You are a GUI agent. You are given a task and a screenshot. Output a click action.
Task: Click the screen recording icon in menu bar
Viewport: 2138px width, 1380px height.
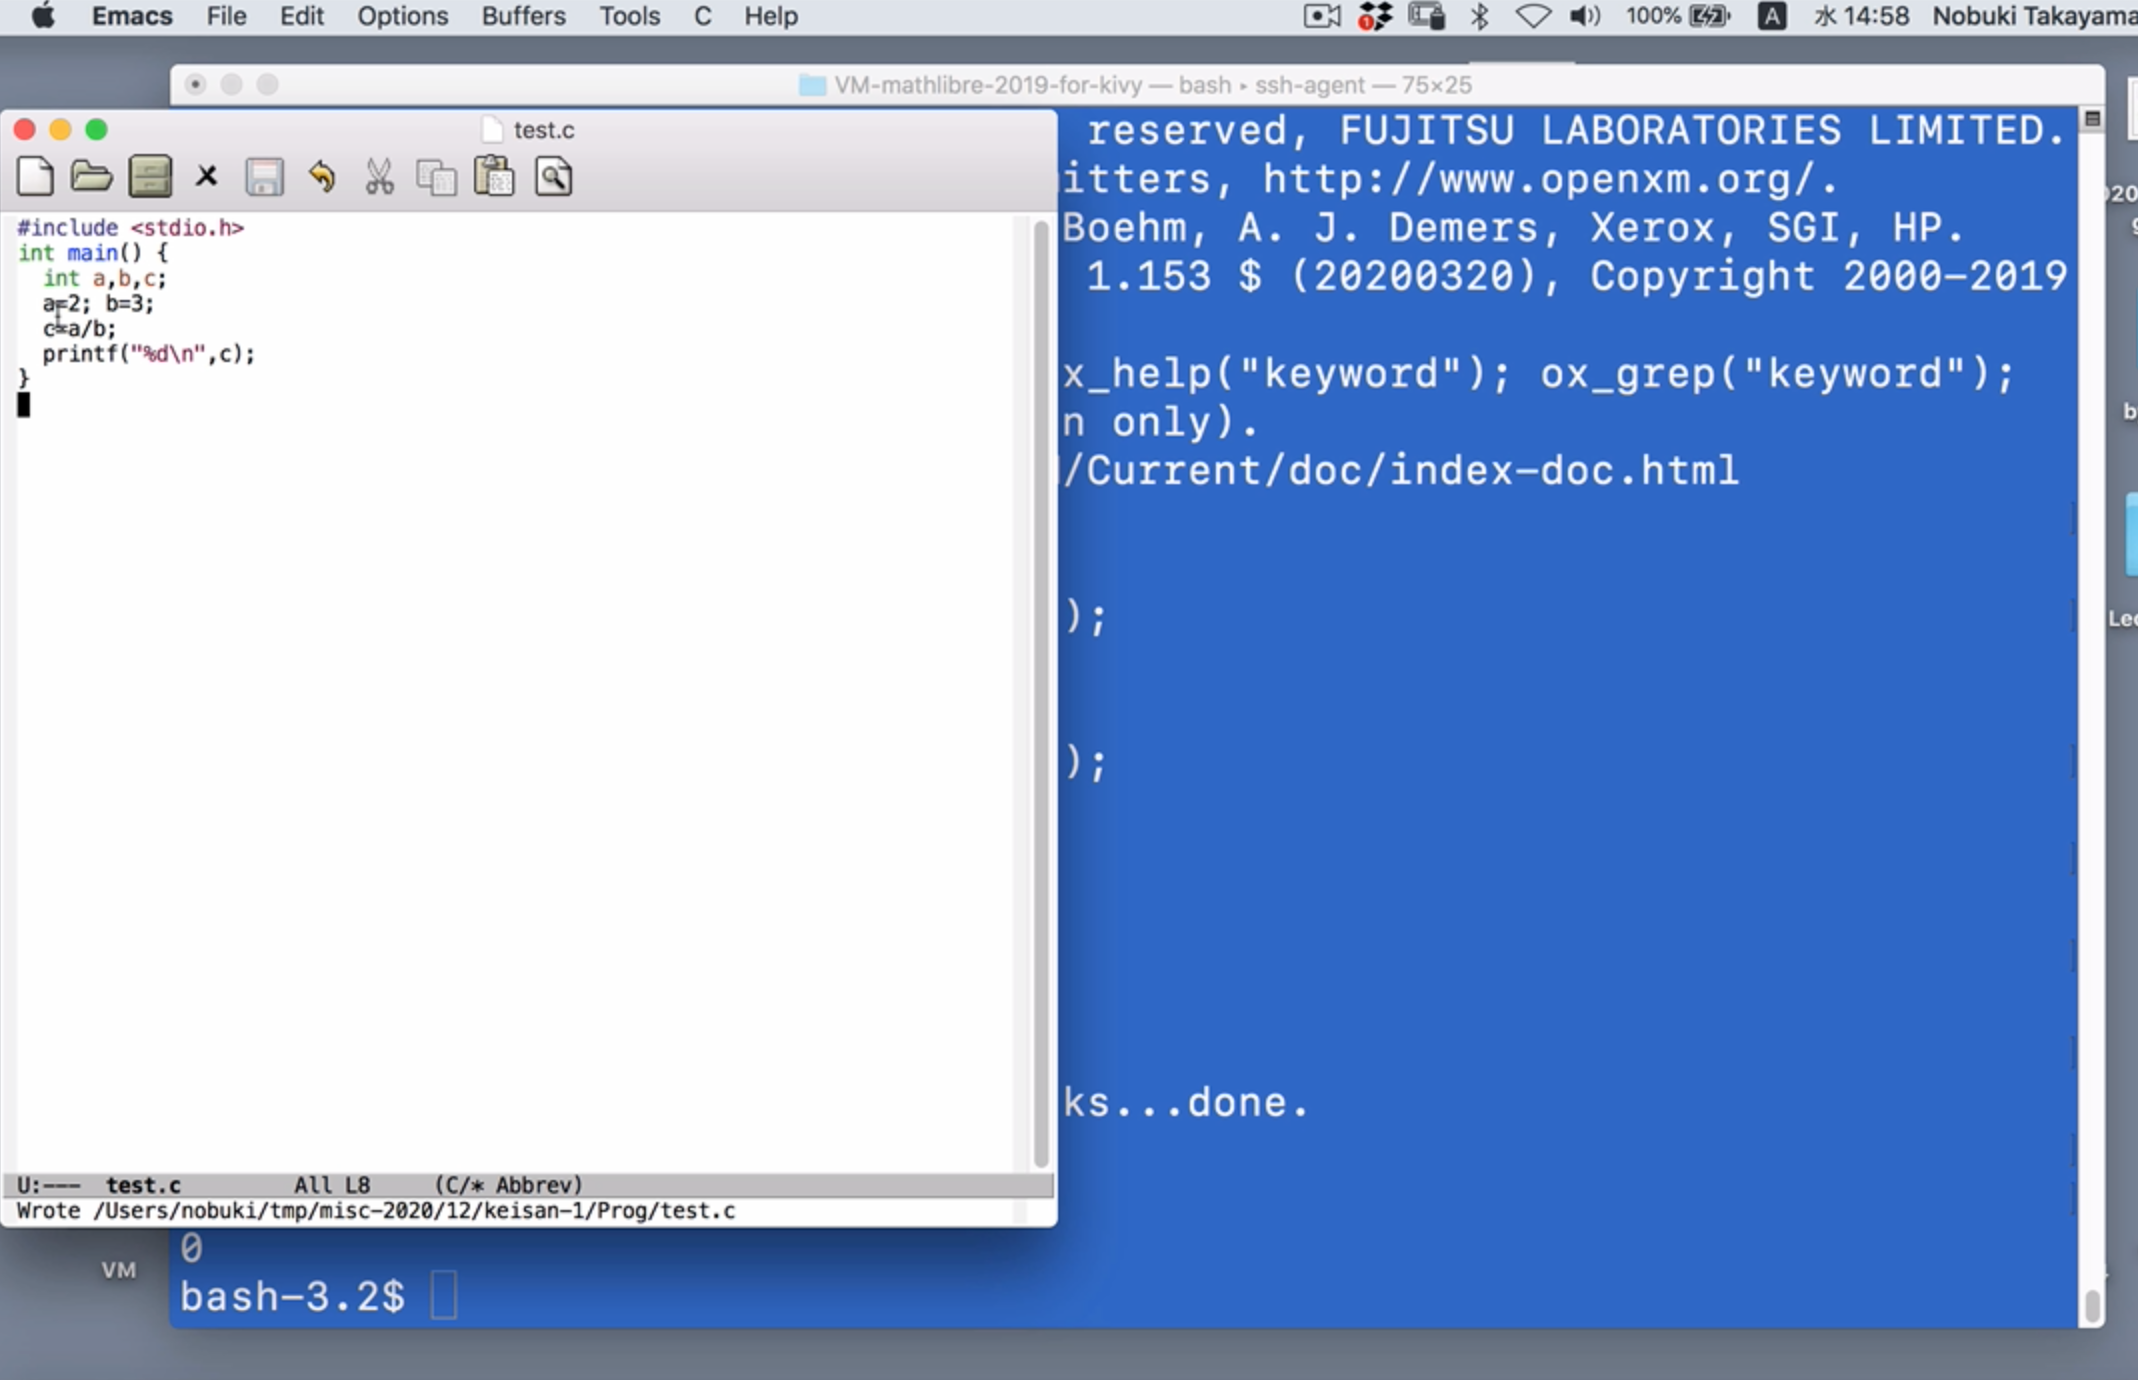coord(1322,16)
